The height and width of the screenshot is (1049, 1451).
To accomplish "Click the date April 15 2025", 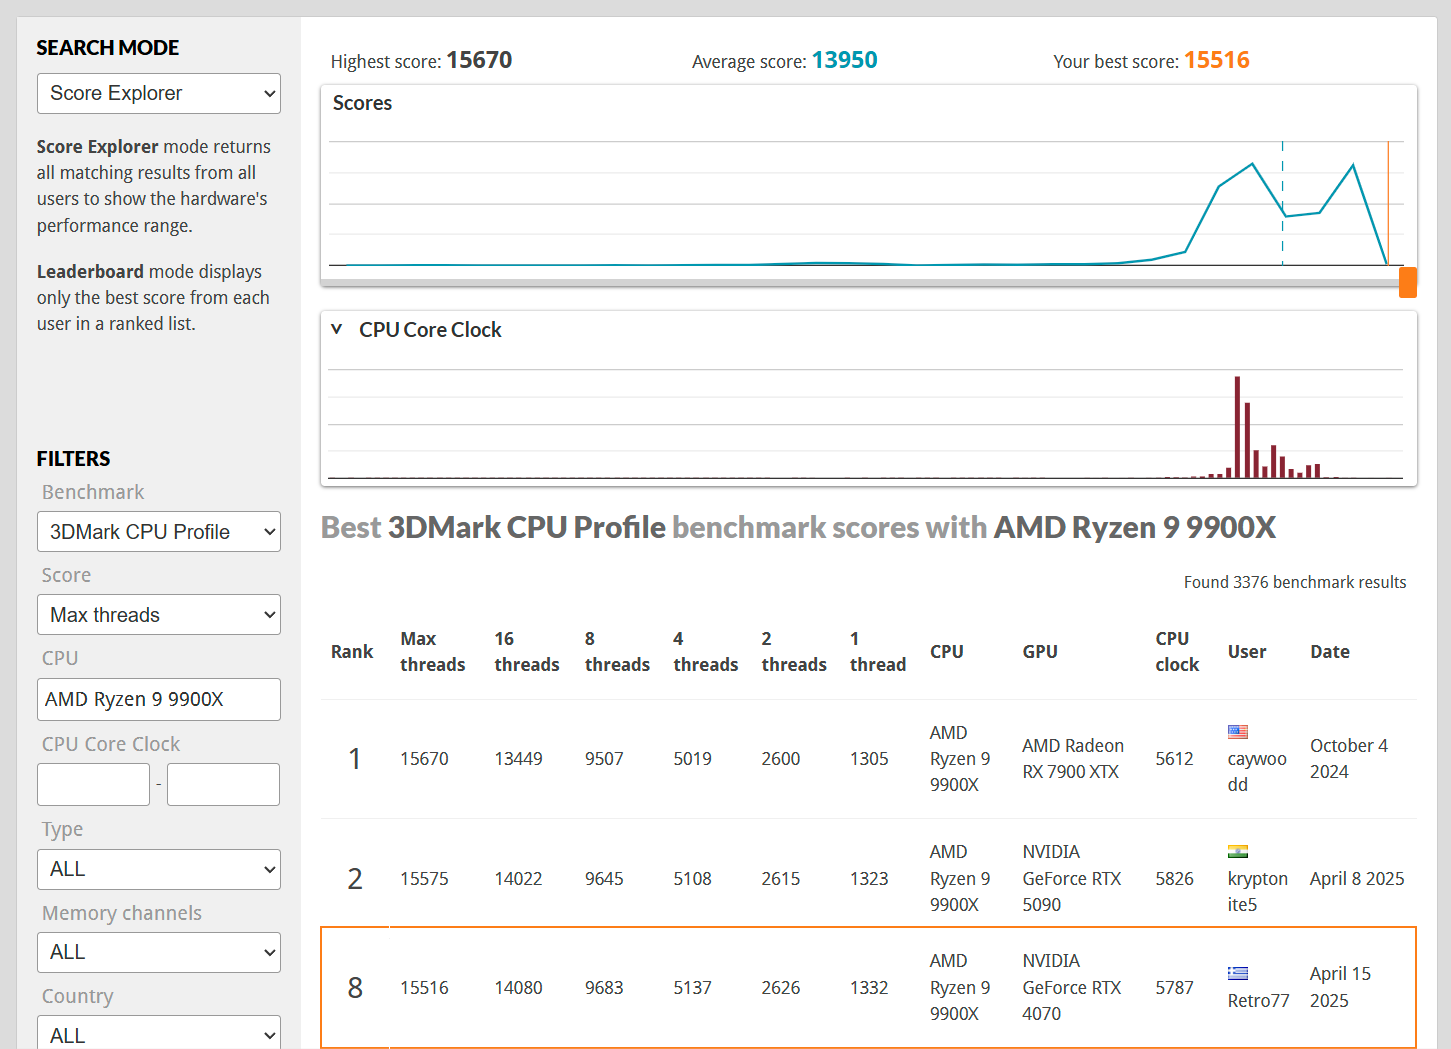I will pyautogui.click(x=1340, y=987).
